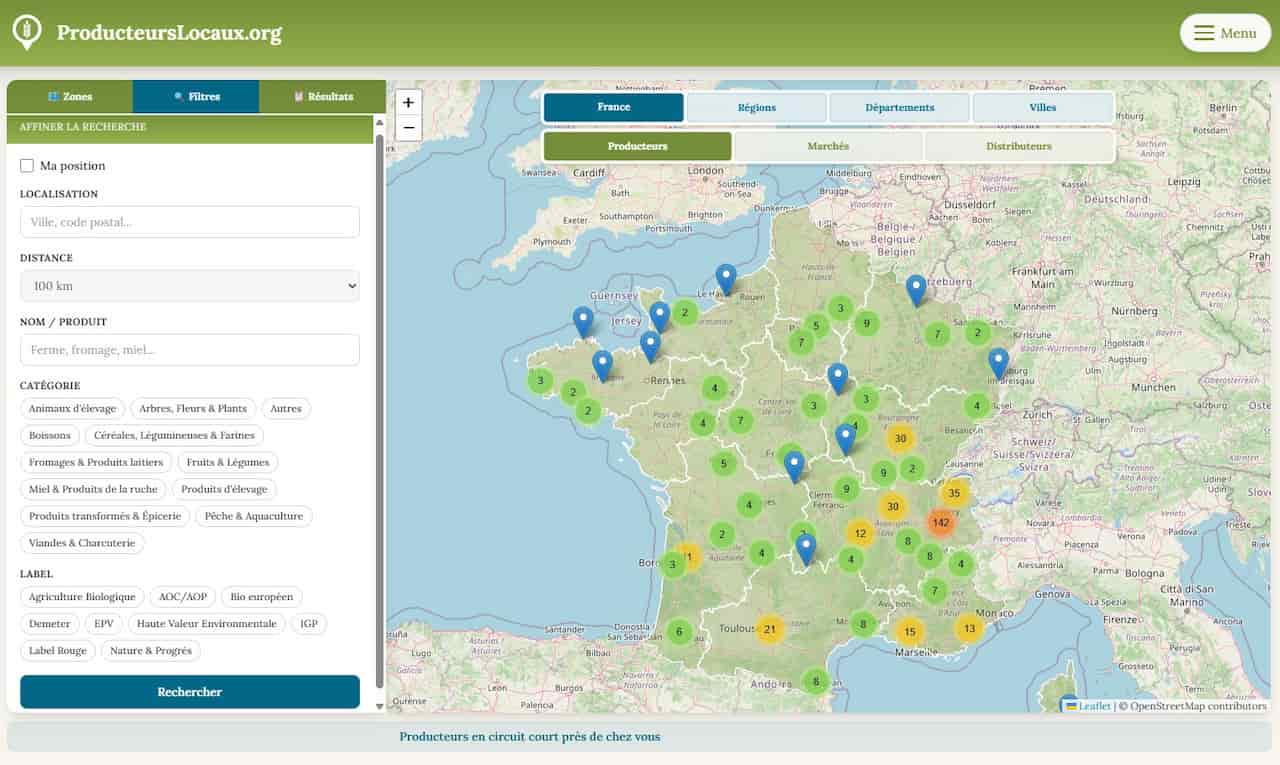Click the Rechercher button
The height and width of the screenshot is (765, 1280).
[190, 692]
